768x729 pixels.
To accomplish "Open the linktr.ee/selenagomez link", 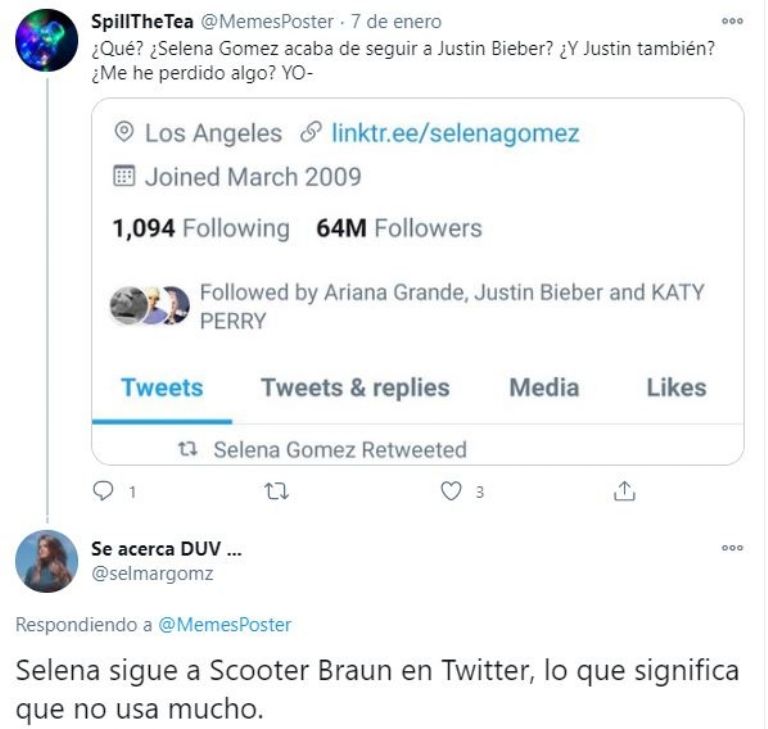I will coord(455,133).
